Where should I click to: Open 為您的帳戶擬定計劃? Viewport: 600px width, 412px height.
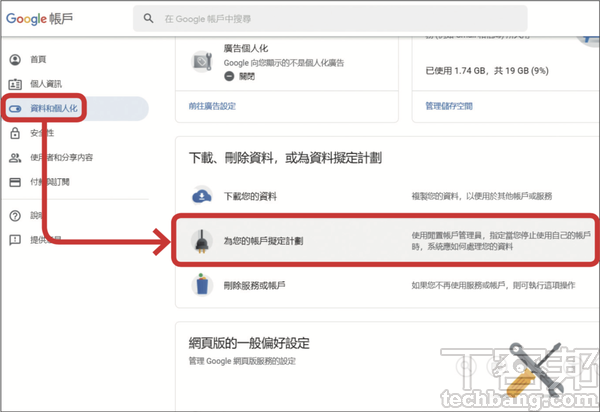point(263,241)
